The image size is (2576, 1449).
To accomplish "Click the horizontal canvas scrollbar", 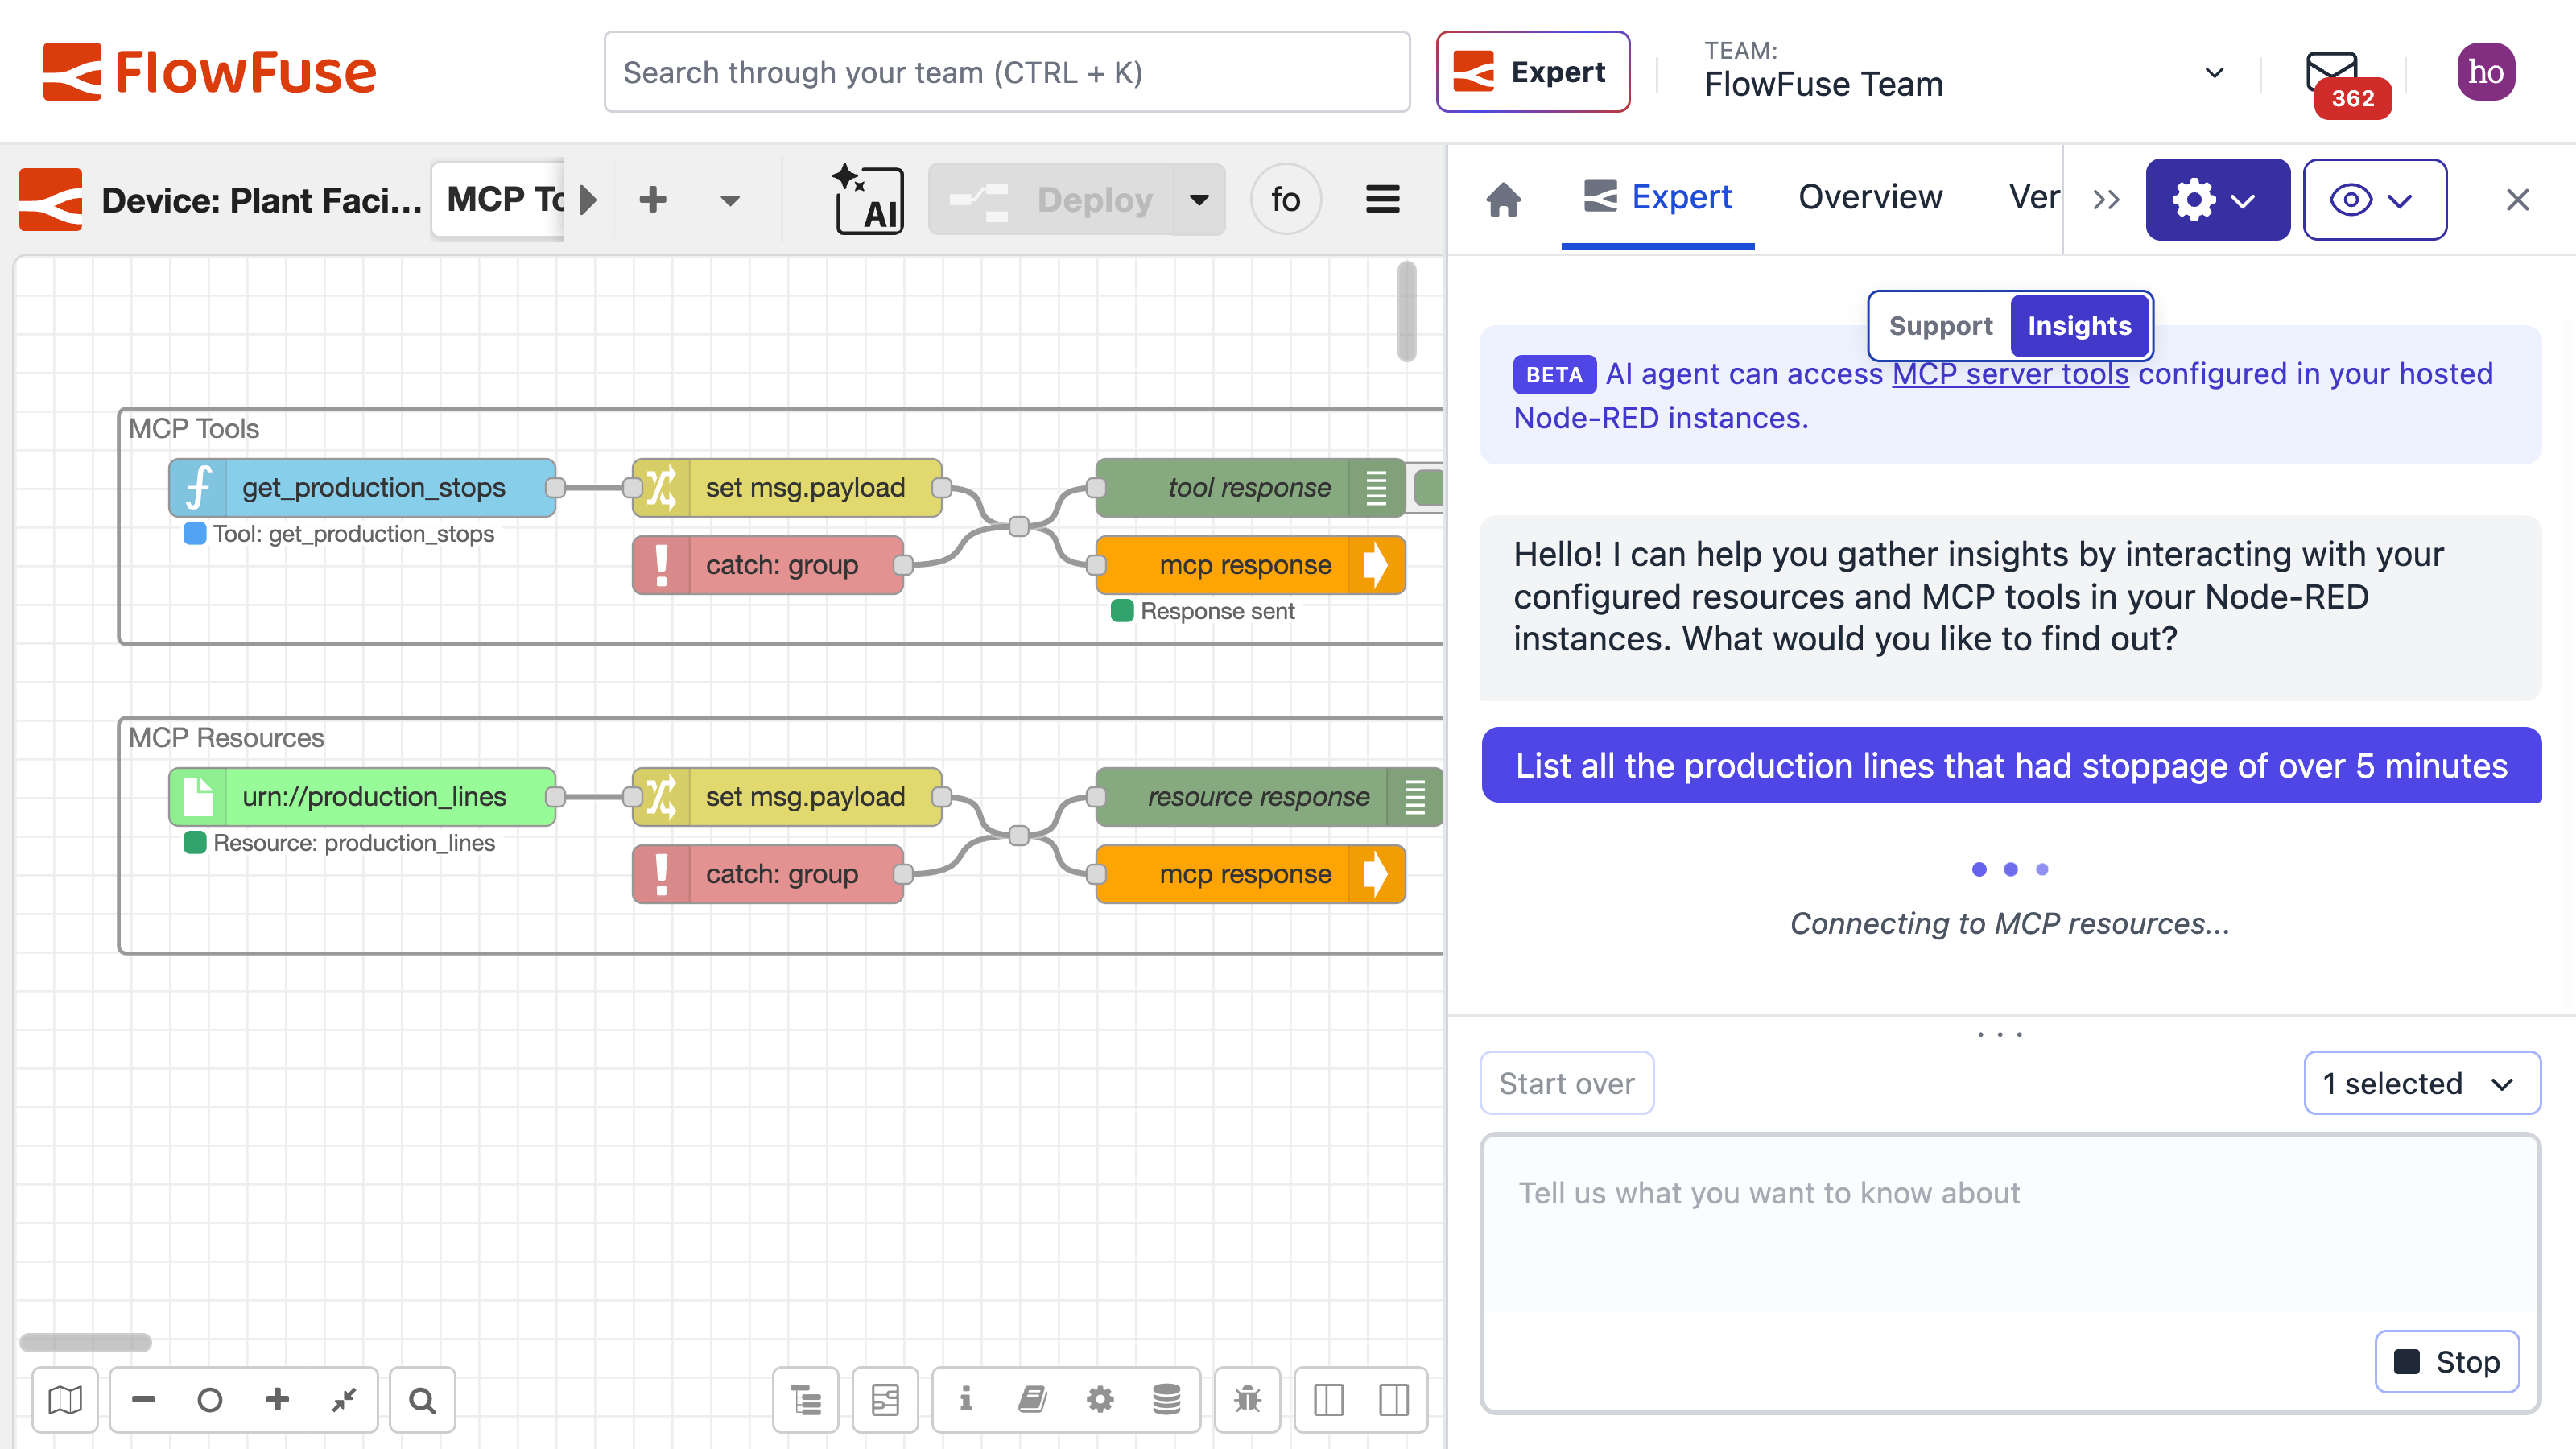I will (86, 1342).
